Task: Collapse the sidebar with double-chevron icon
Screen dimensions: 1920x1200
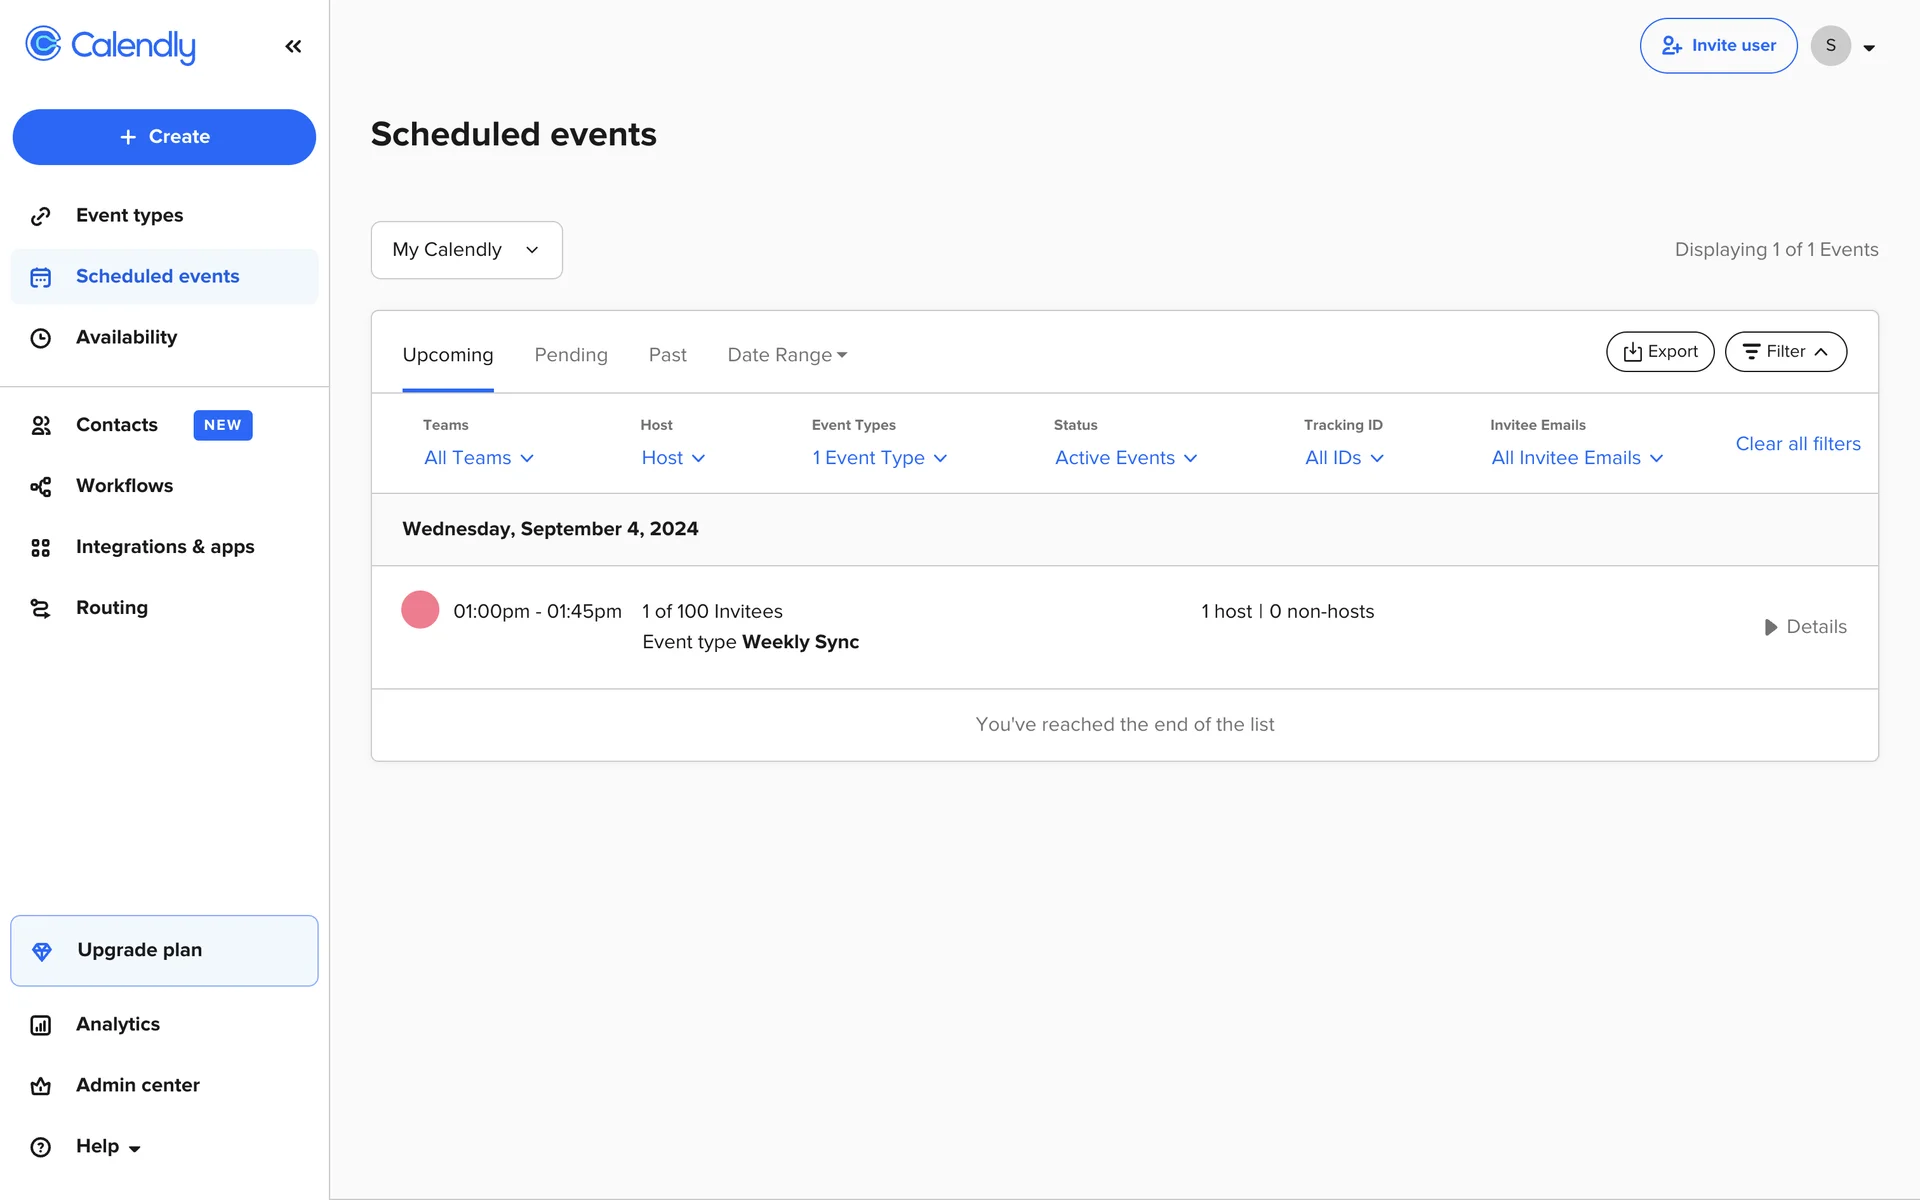Action: coord(293,46)
